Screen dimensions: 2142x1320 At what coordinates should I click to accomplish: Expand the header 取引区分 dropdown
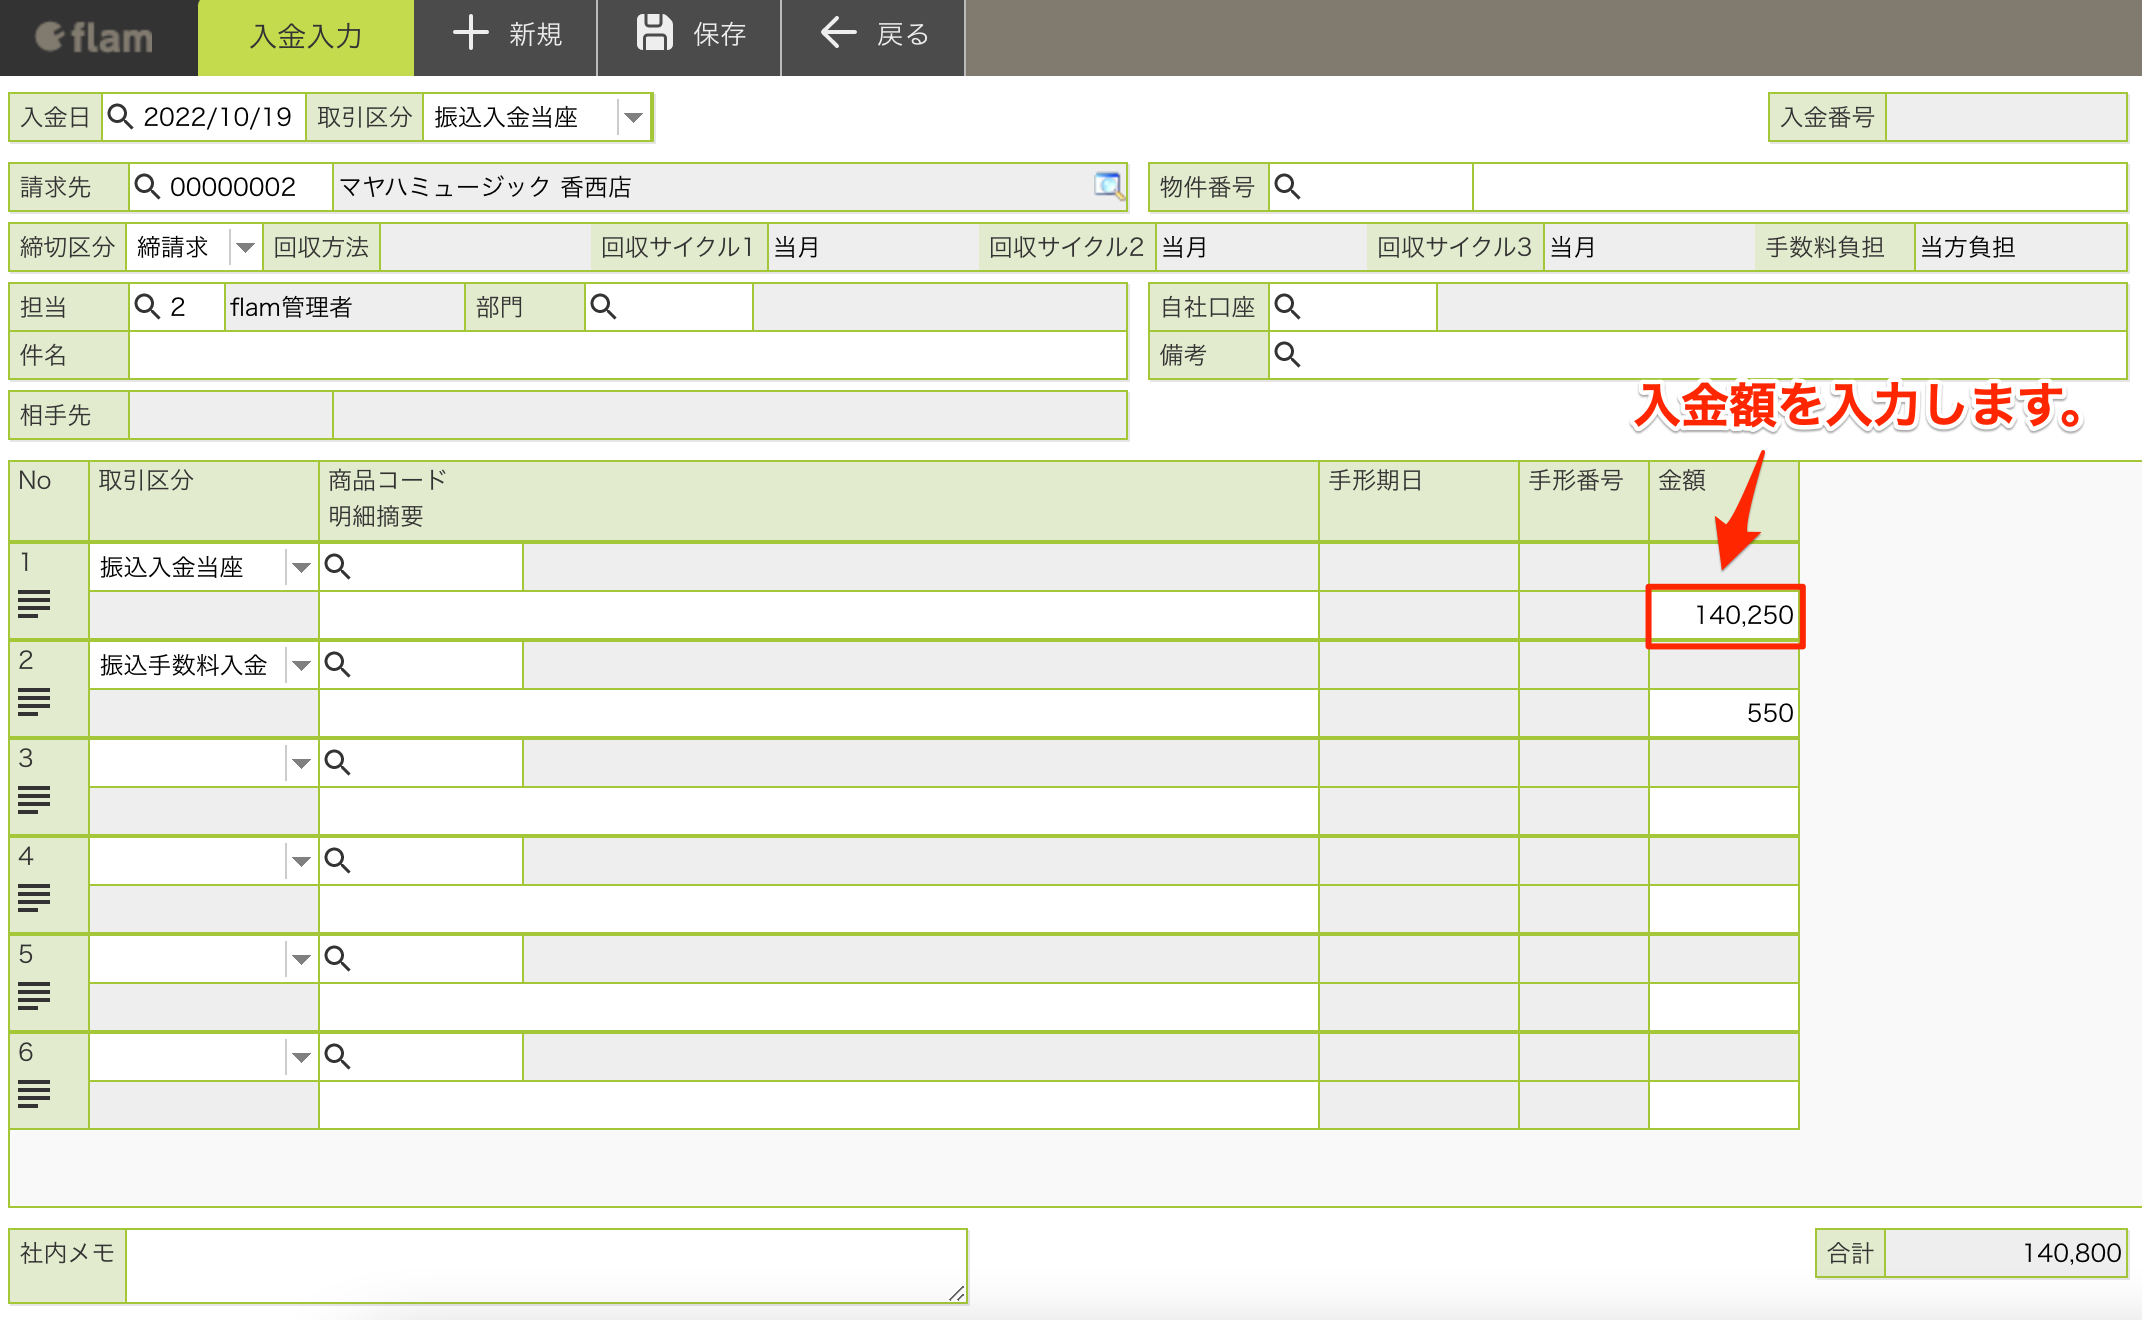632,118
